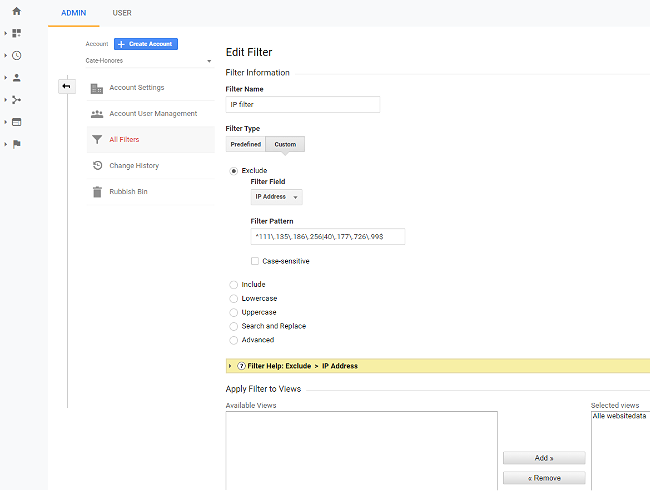Open the Audience person icon

17,78
